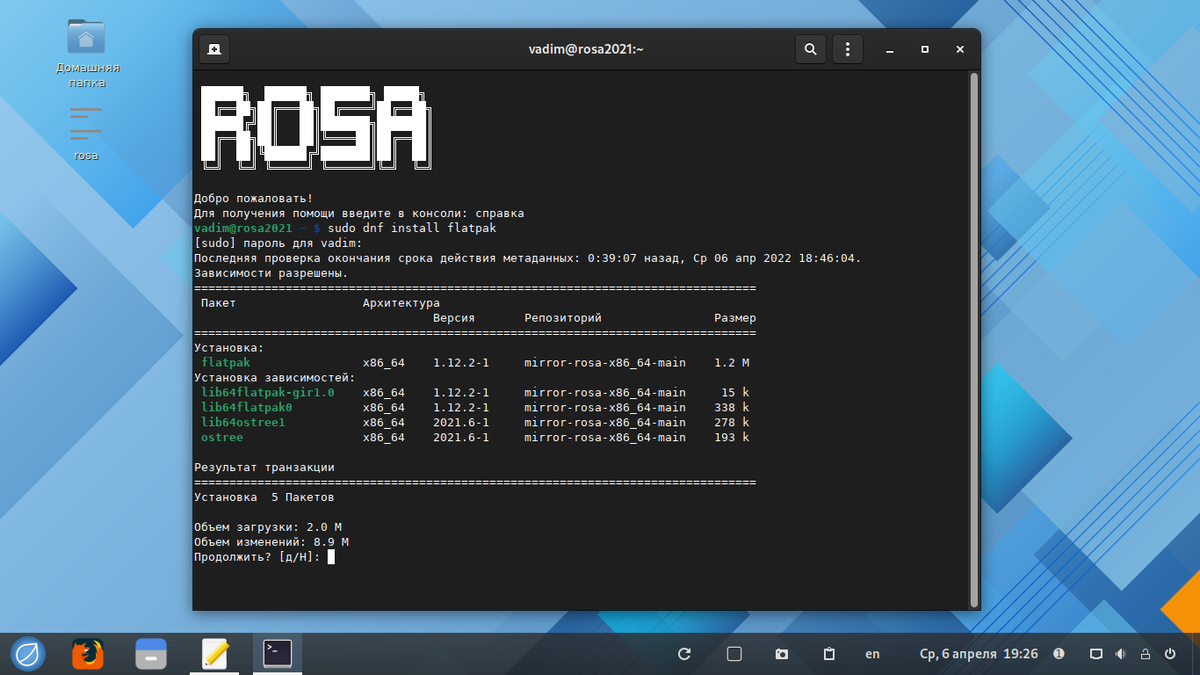Click the 'Размер' column header
Viewport: 1200px width, 675px height.
[x=735, y=317]
